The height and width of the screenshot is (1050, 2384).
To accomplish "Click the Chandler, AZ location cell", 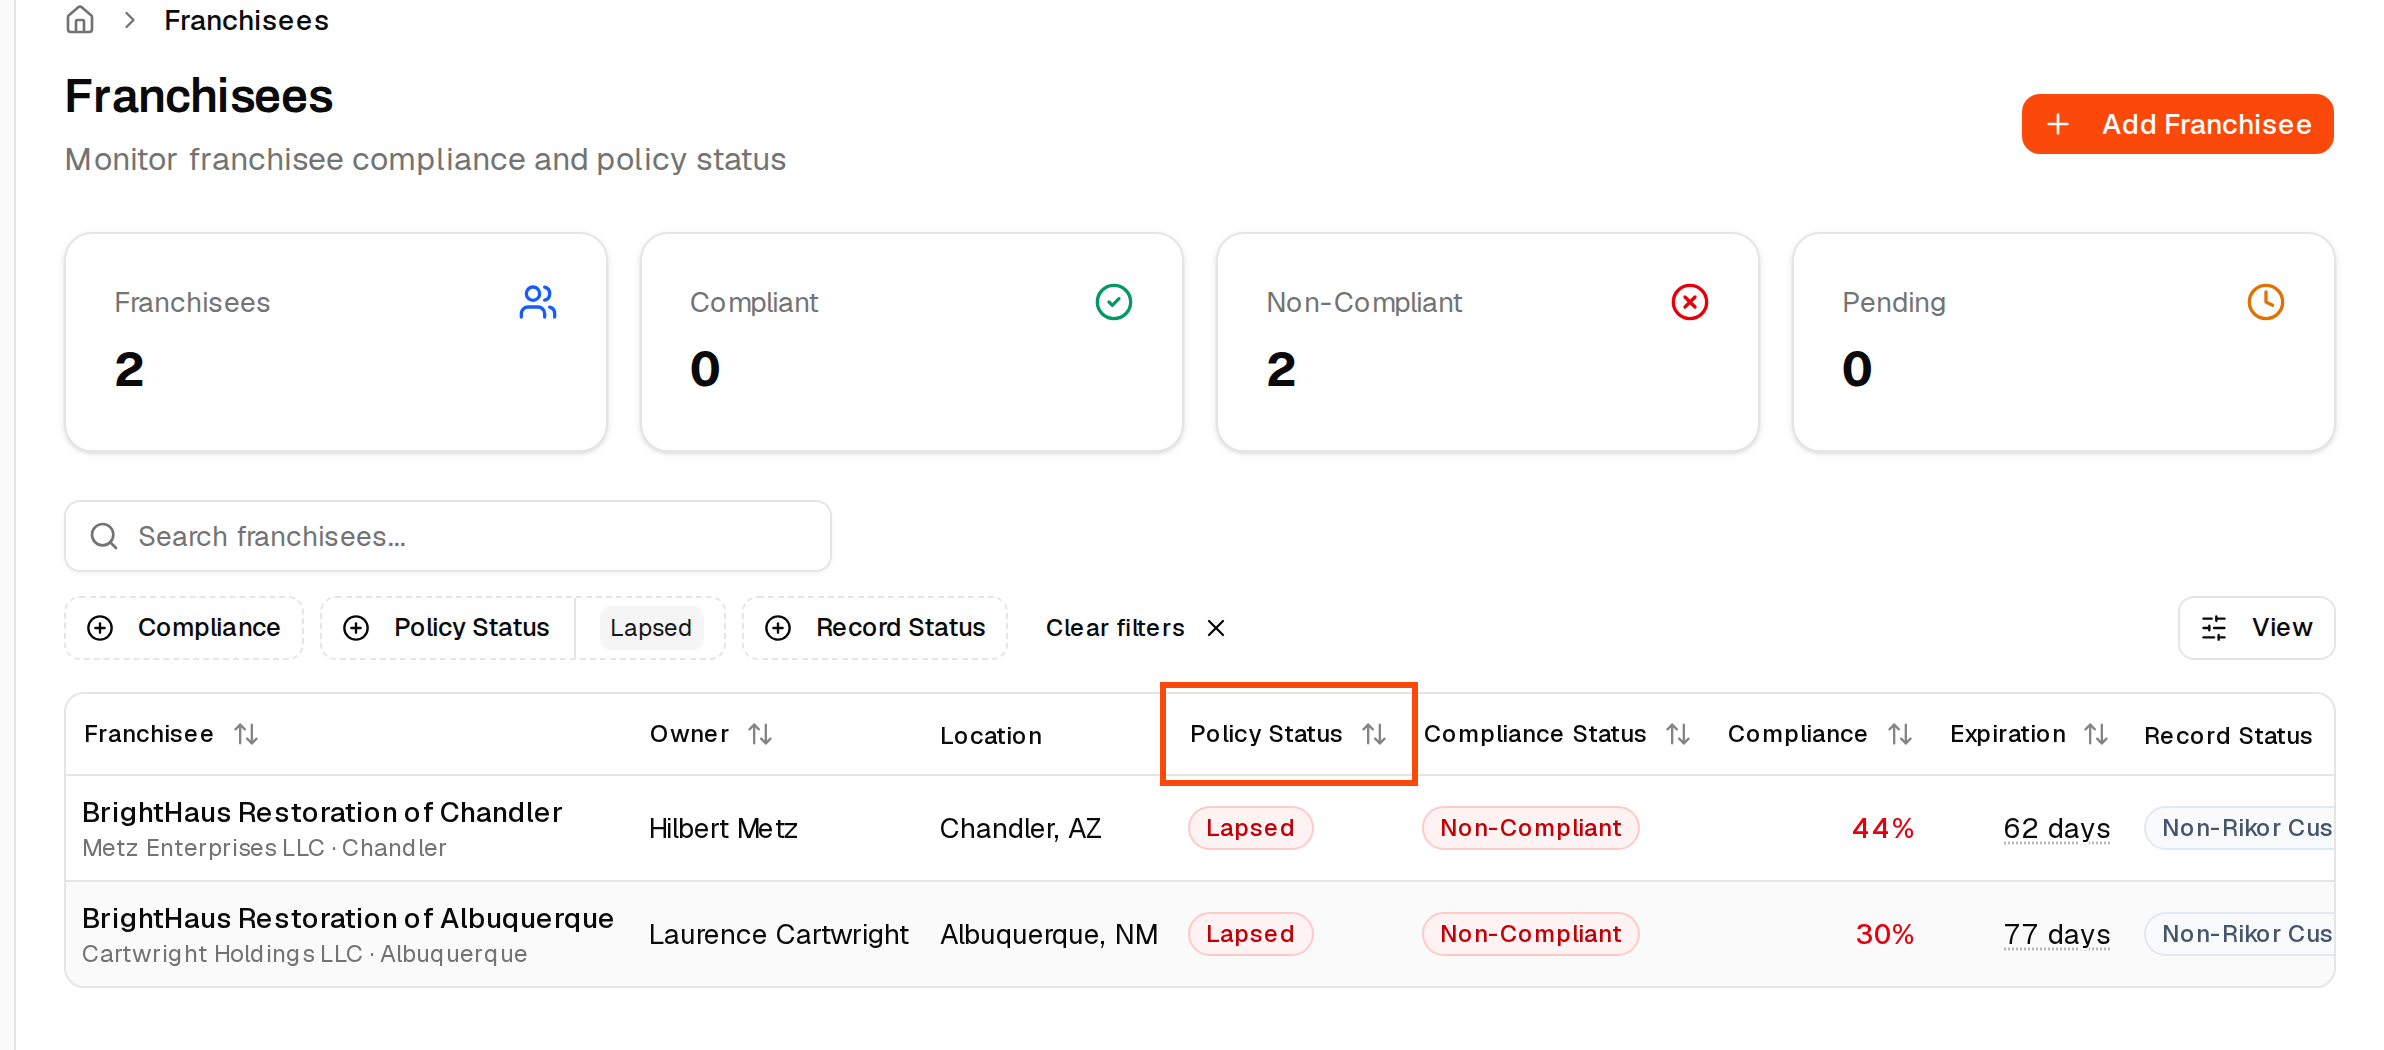I will [1020, 828].
